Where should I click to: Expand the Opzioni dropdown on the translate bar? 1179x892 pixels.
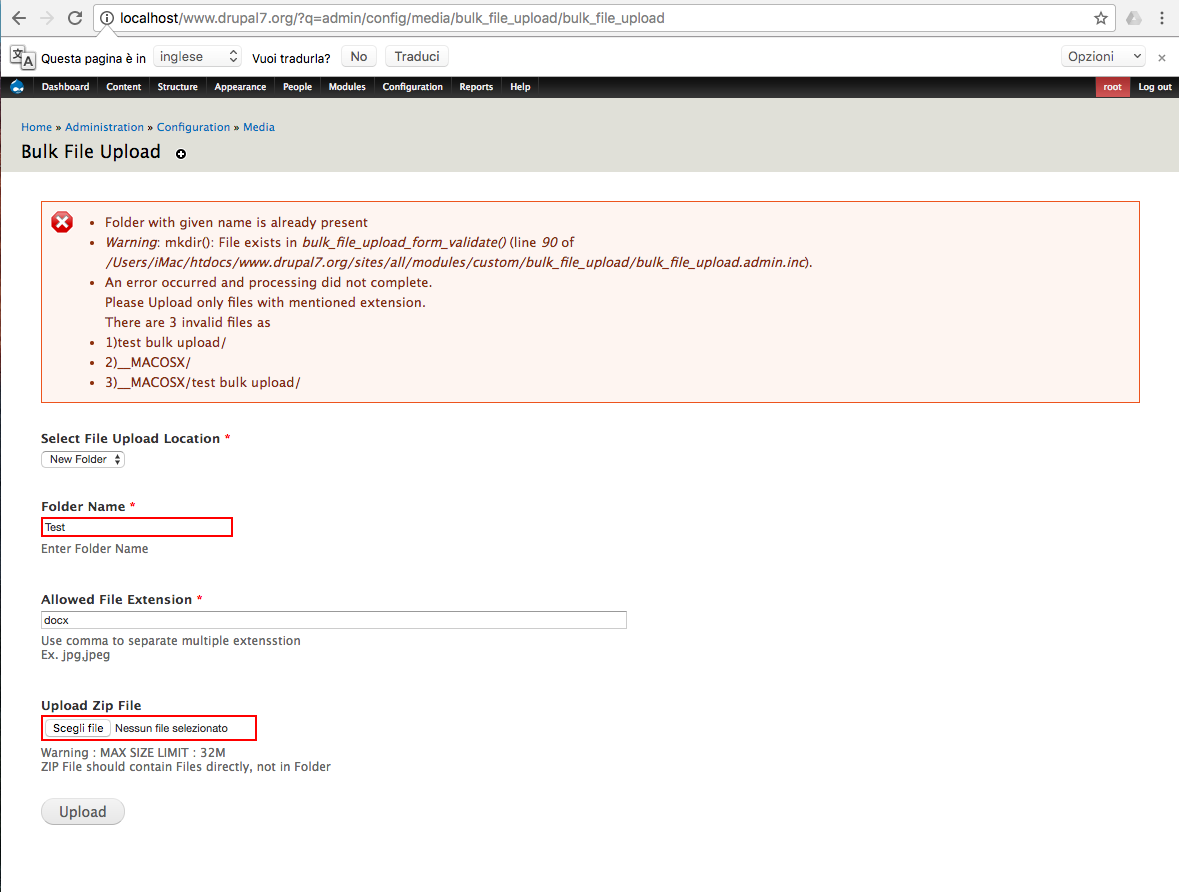coord(1103,56)
